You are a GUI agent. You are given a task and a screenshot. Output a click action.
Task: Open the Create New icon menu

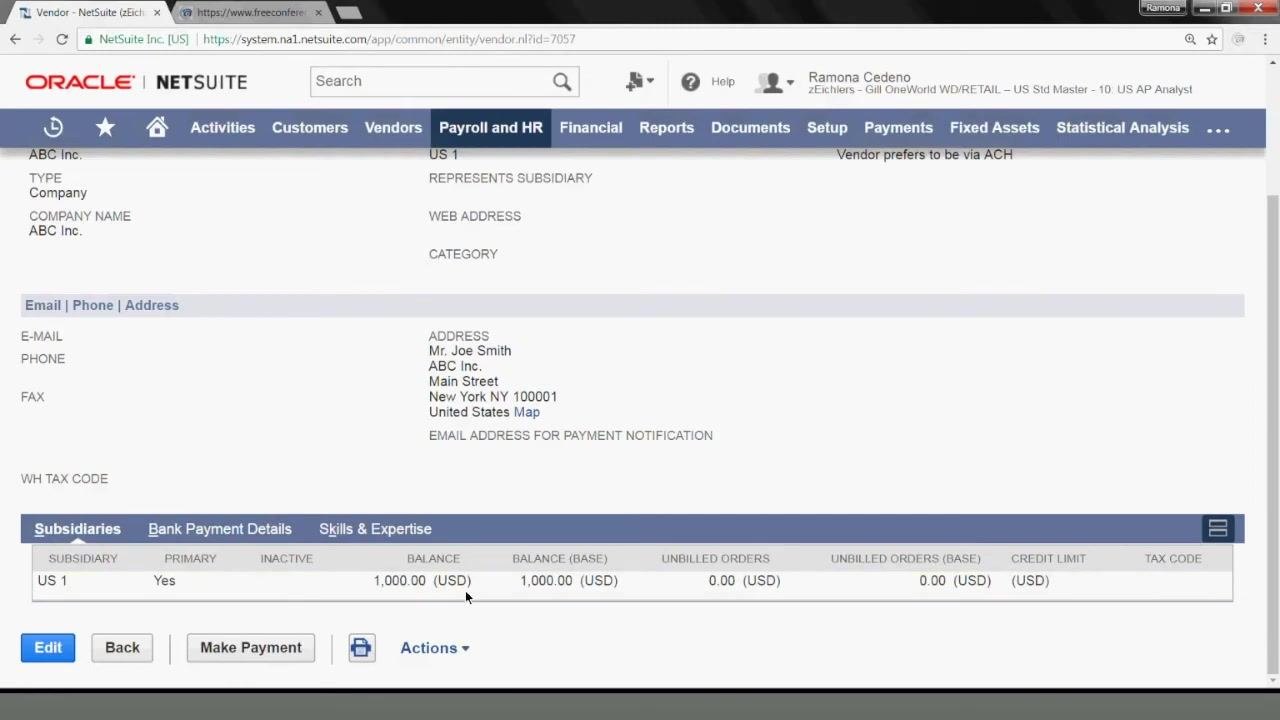639,82
